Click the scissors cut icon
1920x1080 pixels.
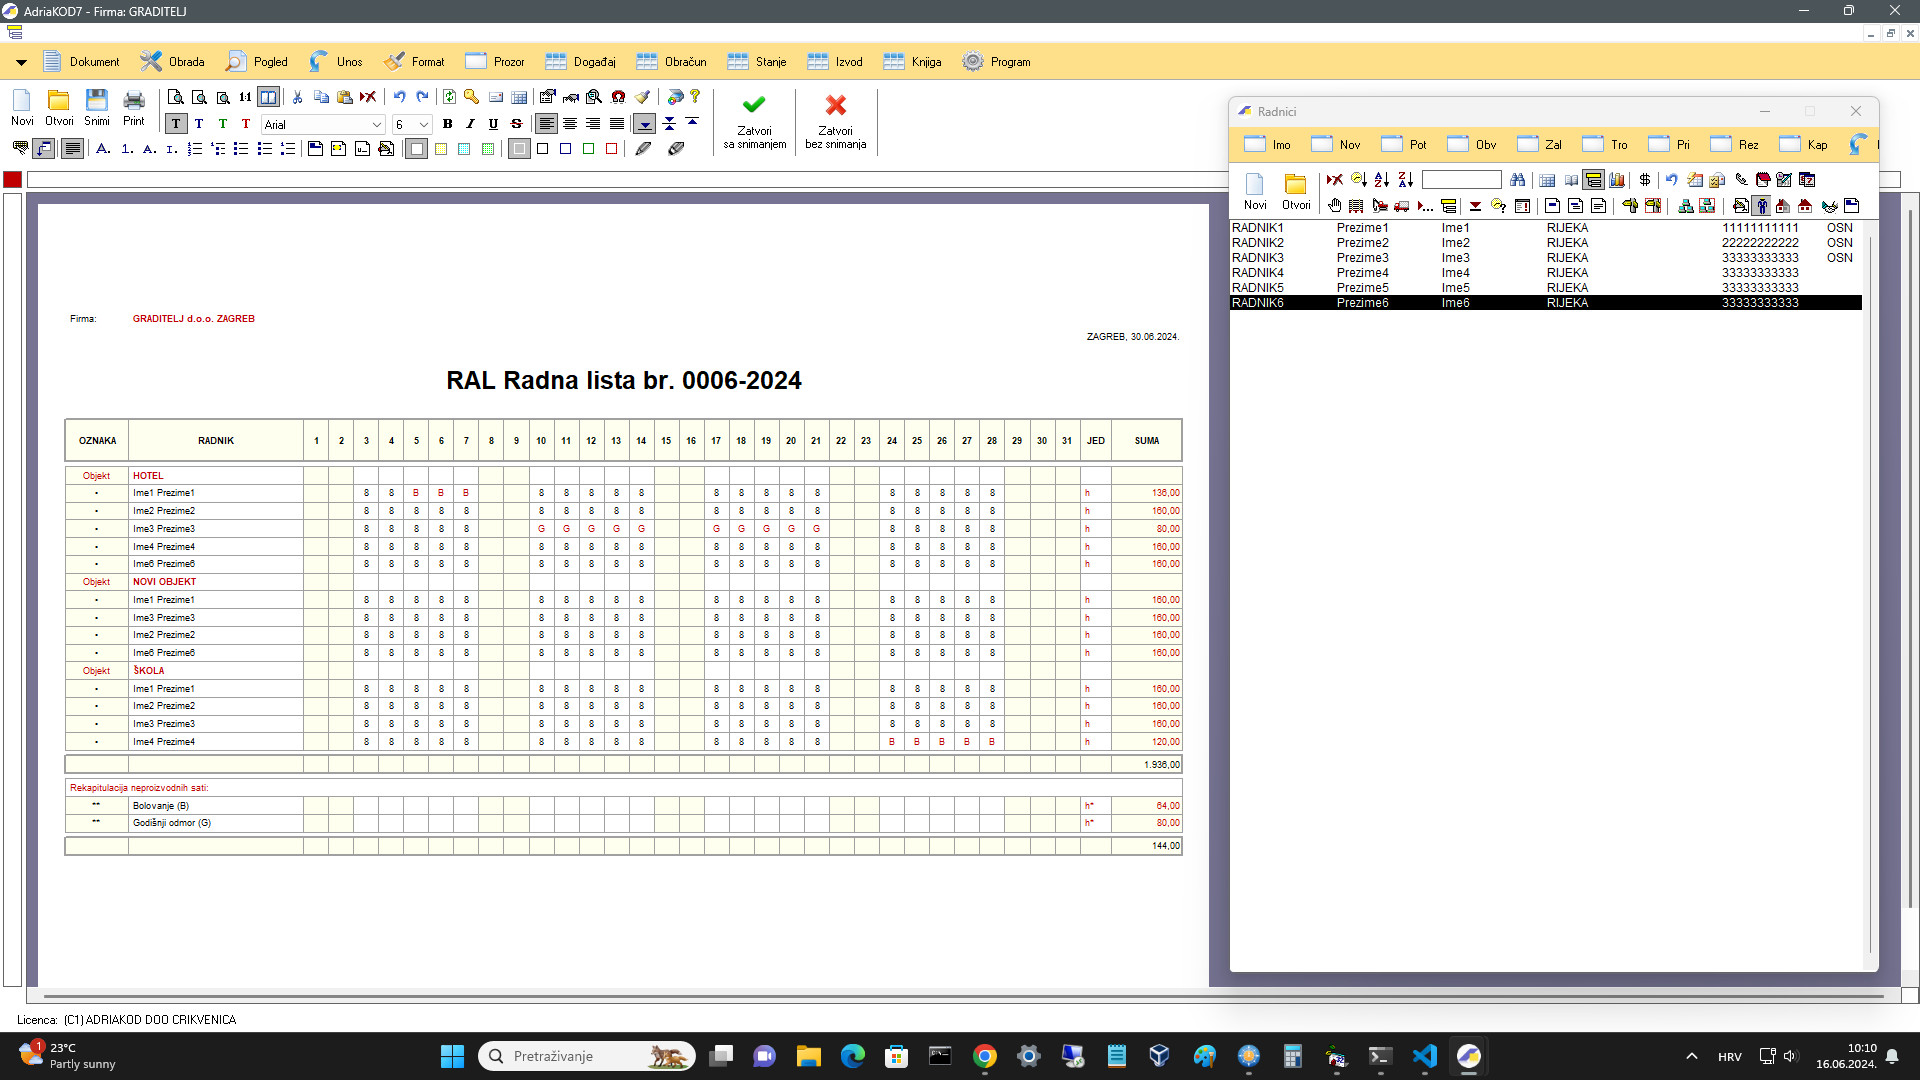point(297,97)
